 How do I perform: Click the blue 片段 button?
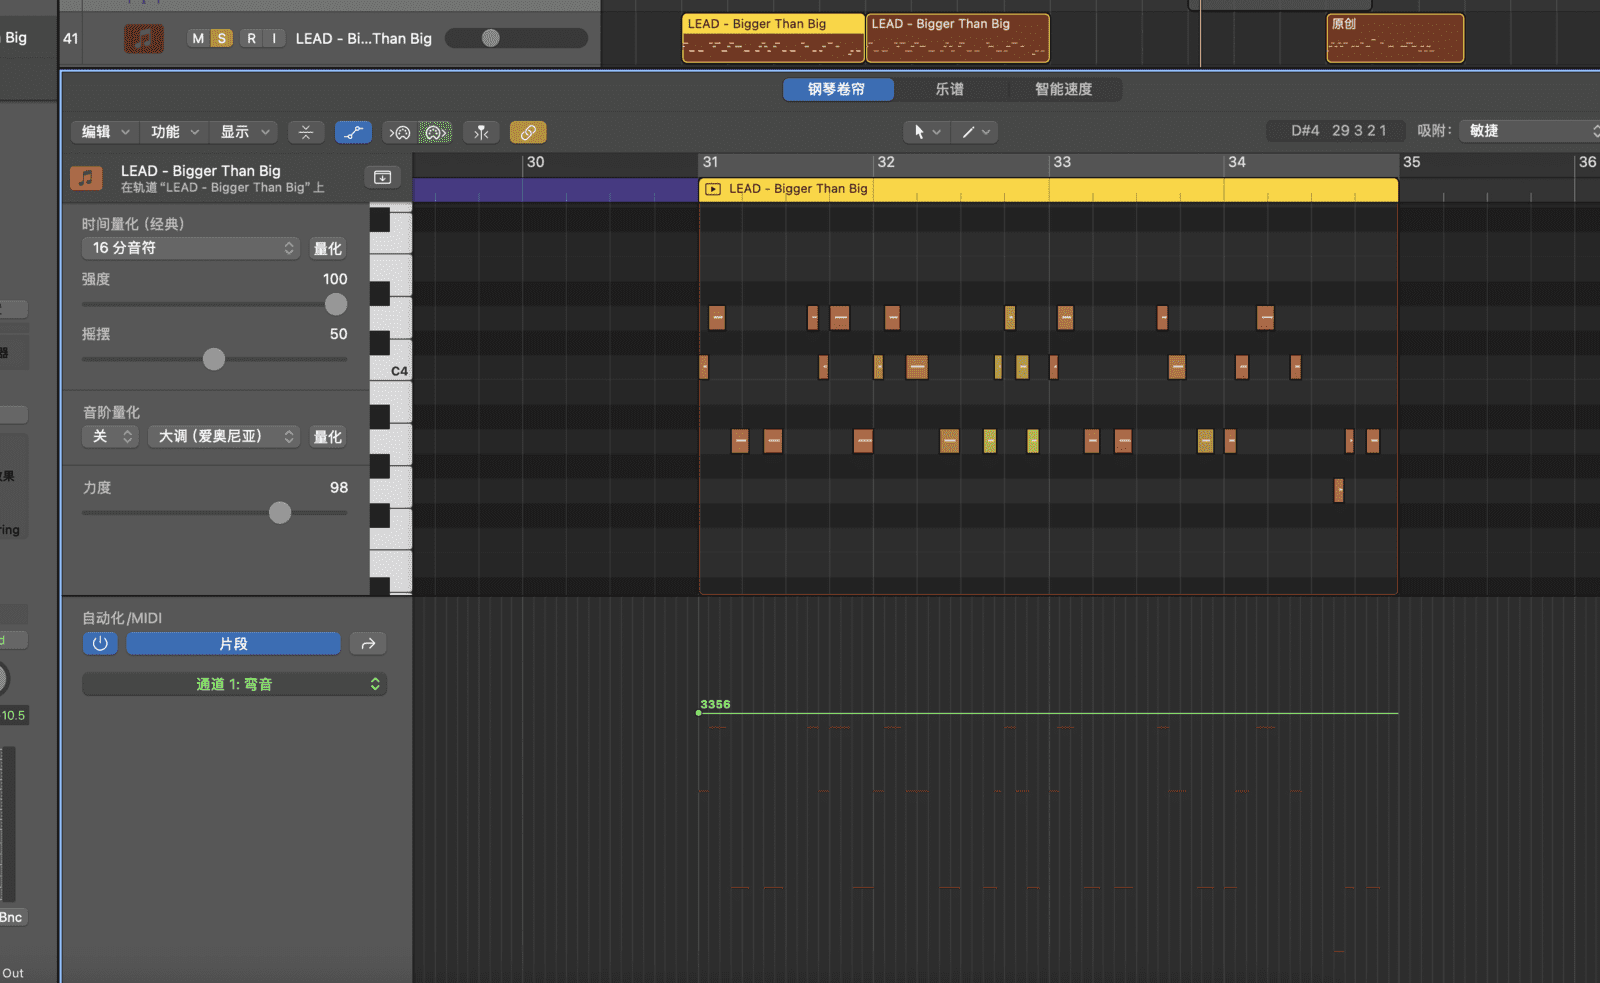tap(233, 644)
